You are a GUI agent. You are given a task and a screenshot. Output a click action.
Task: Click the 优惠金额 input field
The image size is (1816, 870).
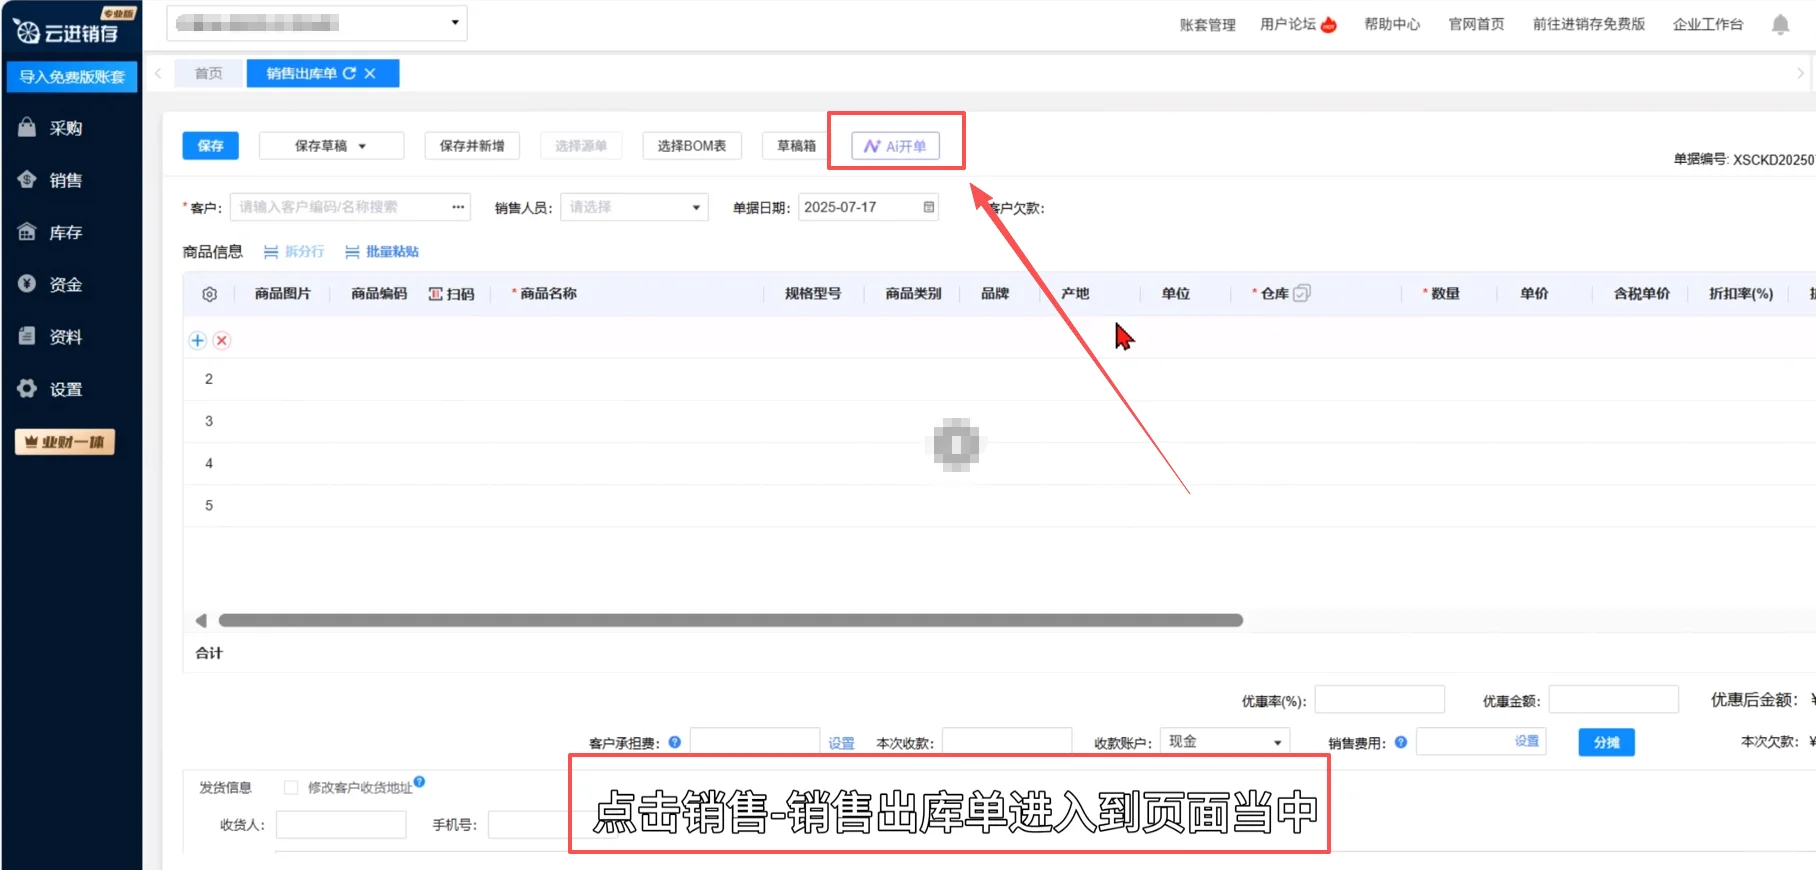[1613, 699]
